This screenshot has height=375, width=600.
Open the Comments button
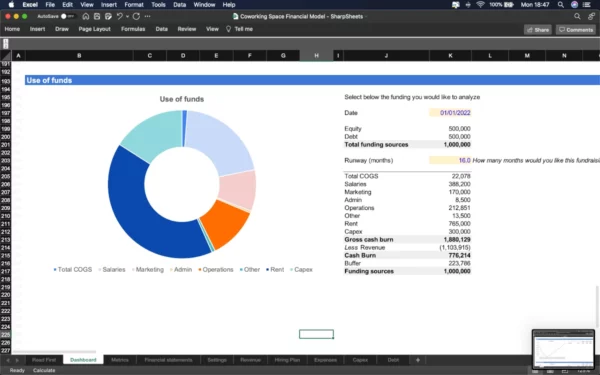coord(576,30)
